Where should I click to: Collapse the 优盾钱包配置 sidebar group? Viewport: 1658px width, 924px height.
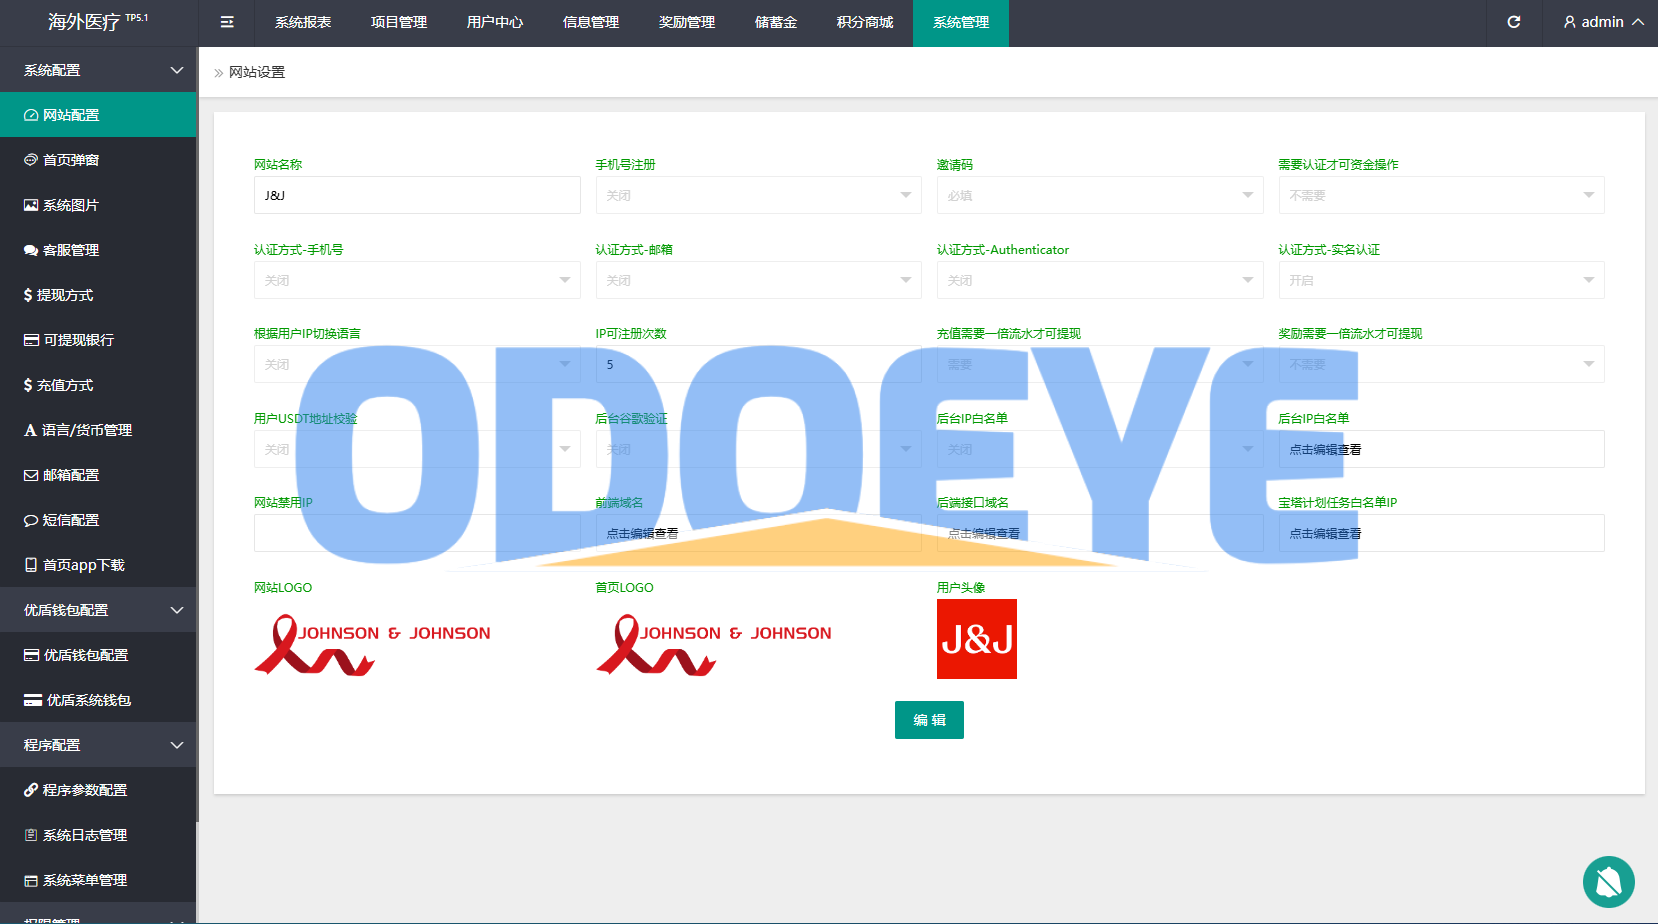(x=98, y=610)
